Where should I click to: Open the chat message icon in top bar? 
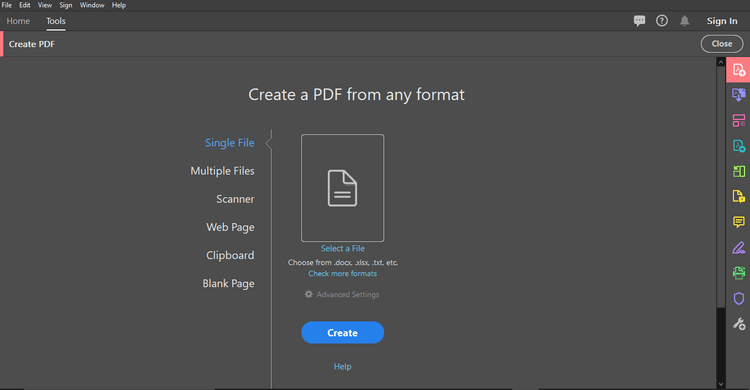point(639,21)
